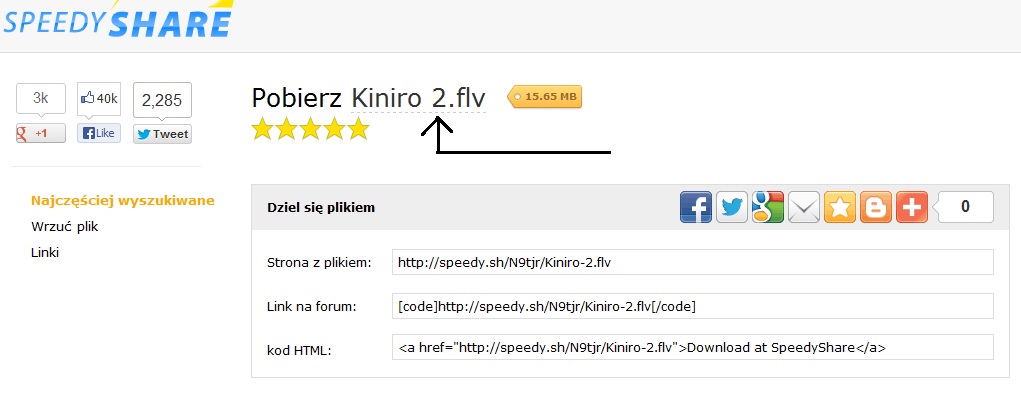Click the Google +1 button
Viewport: 1021px width, 405px height.
click(40, 133)
